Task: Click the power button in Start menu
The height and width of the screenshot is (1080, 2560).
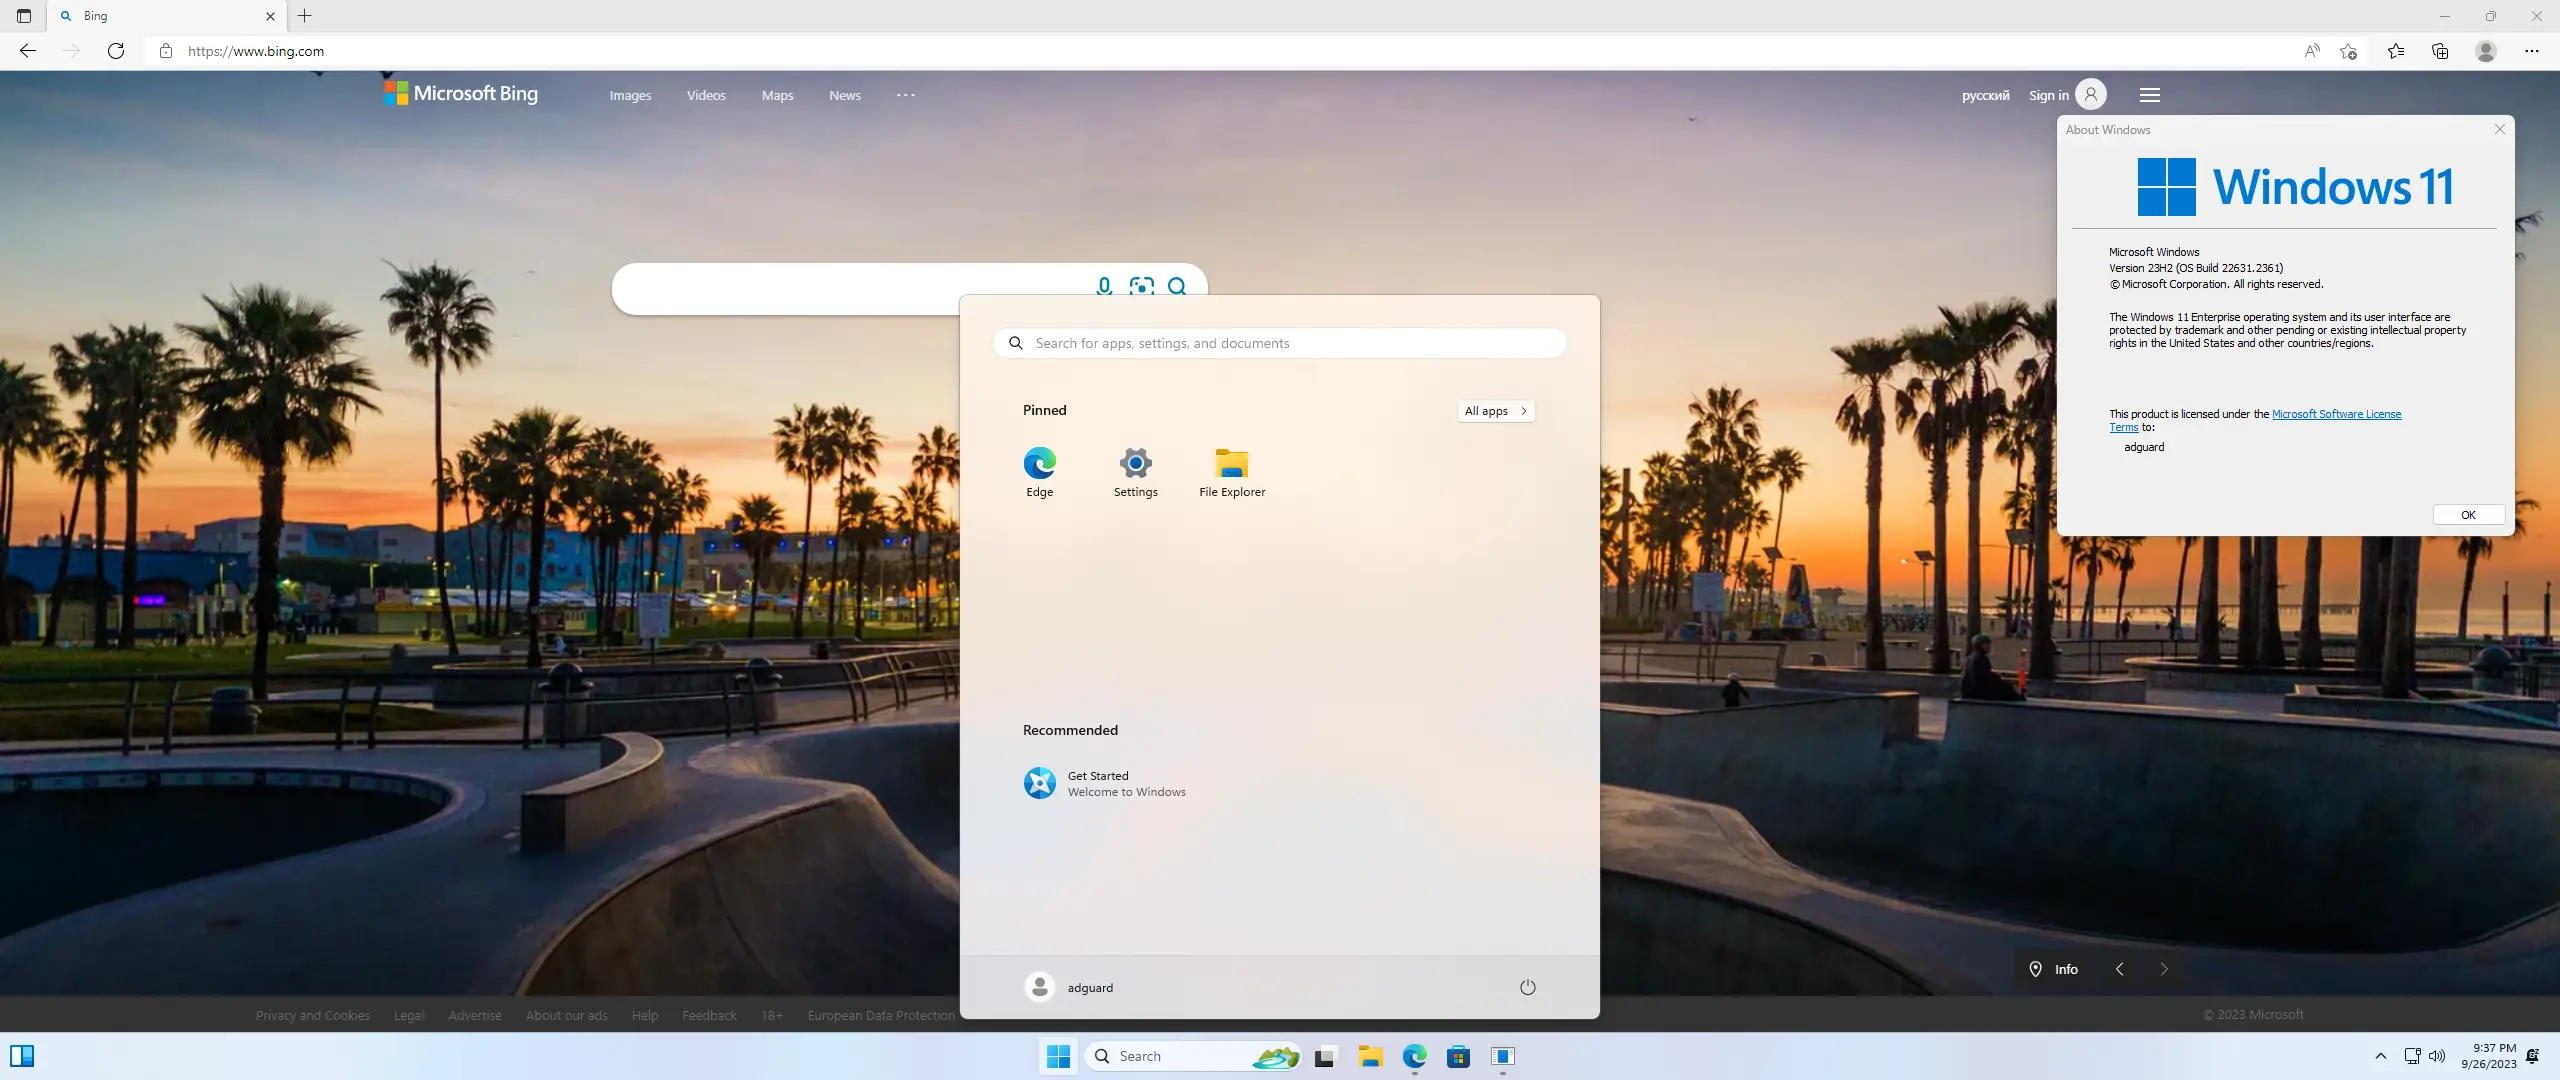Action: pos(1527,987)
